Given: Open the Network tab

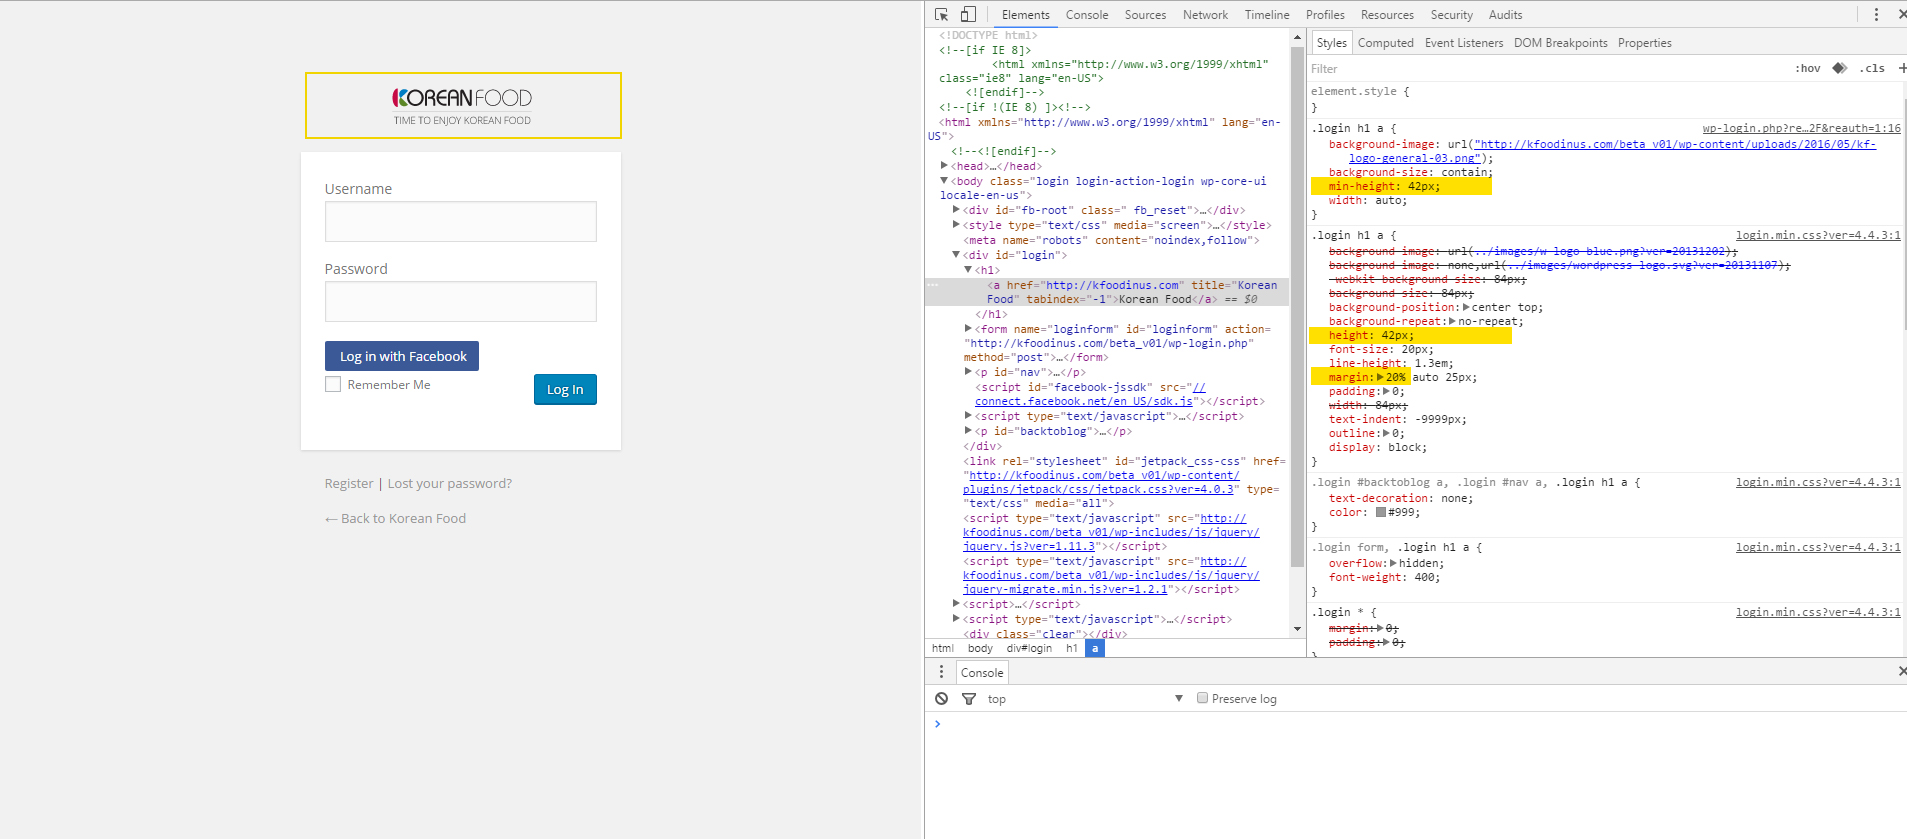Looking at the screenshot, I should tap(1205, 15).
